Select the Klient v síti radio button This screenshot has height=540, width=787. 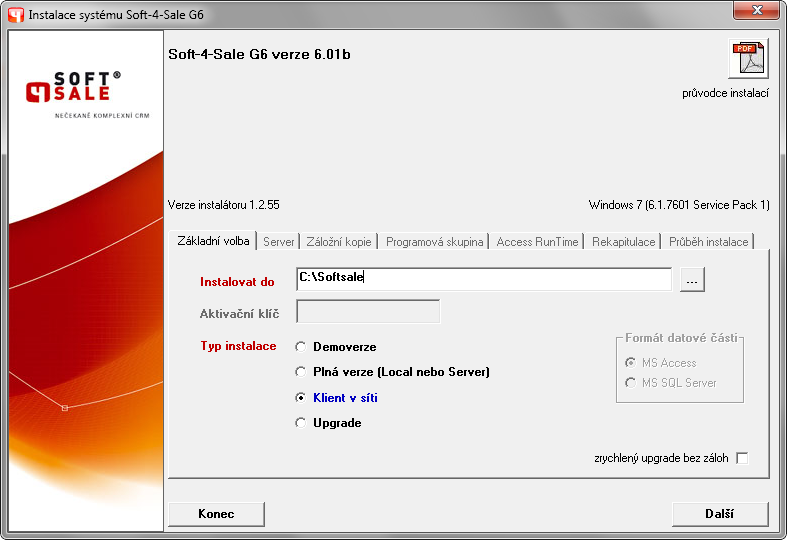pyautogui.click(x=301, y=397)
